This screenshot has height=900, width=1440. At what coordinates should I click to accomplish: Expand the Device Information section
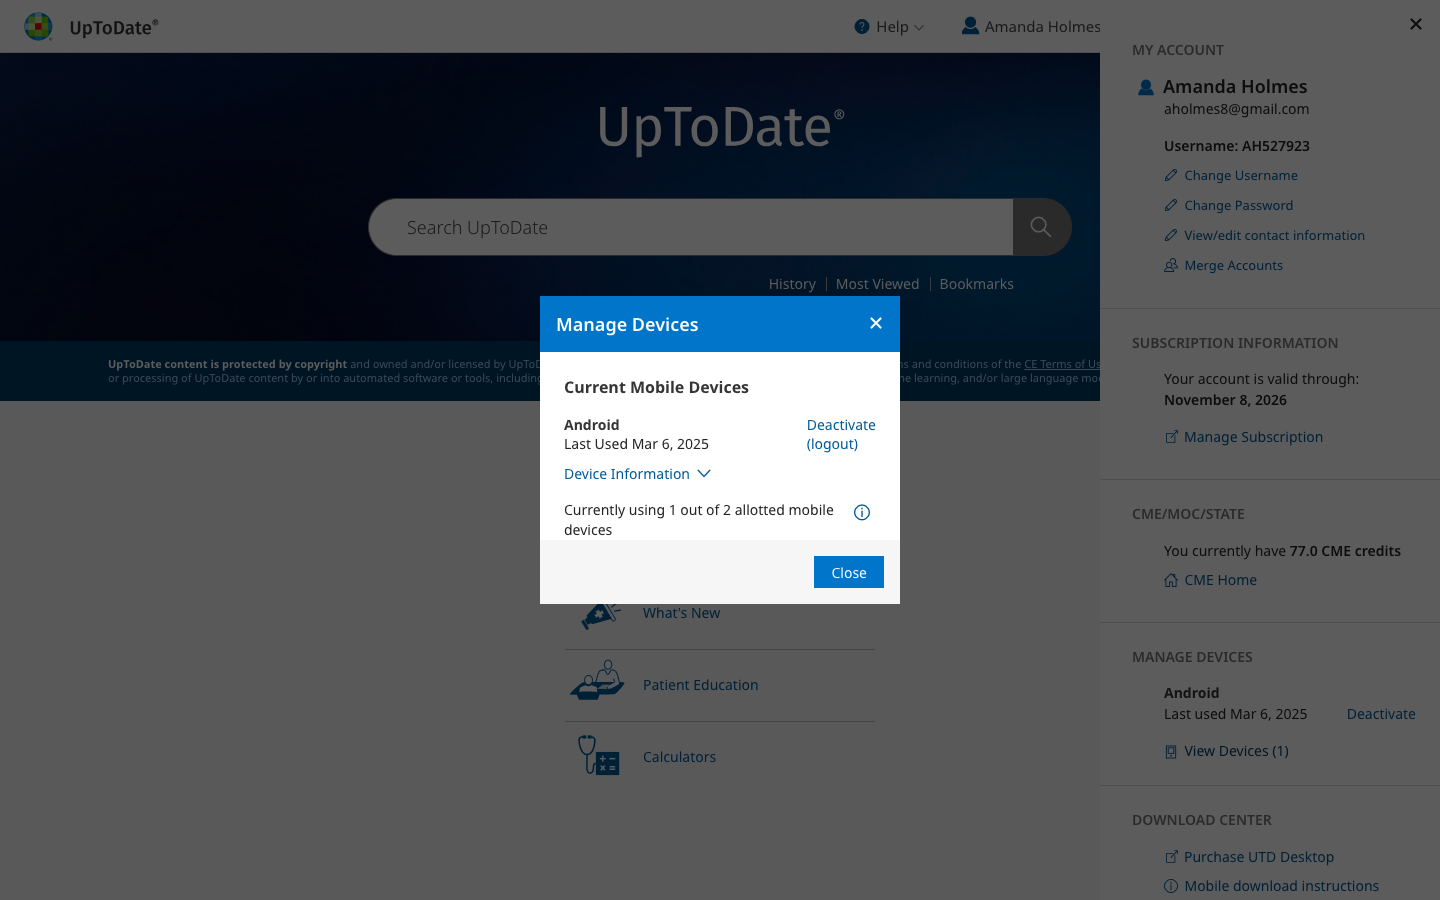(x=637, y=474)
